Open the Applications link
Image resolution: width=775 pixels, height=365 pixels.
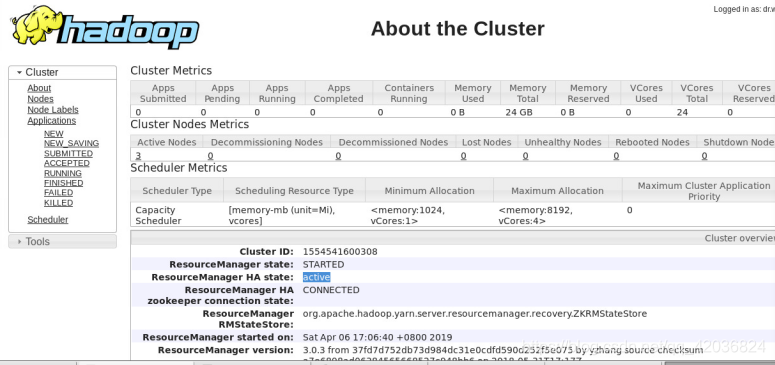51,121
